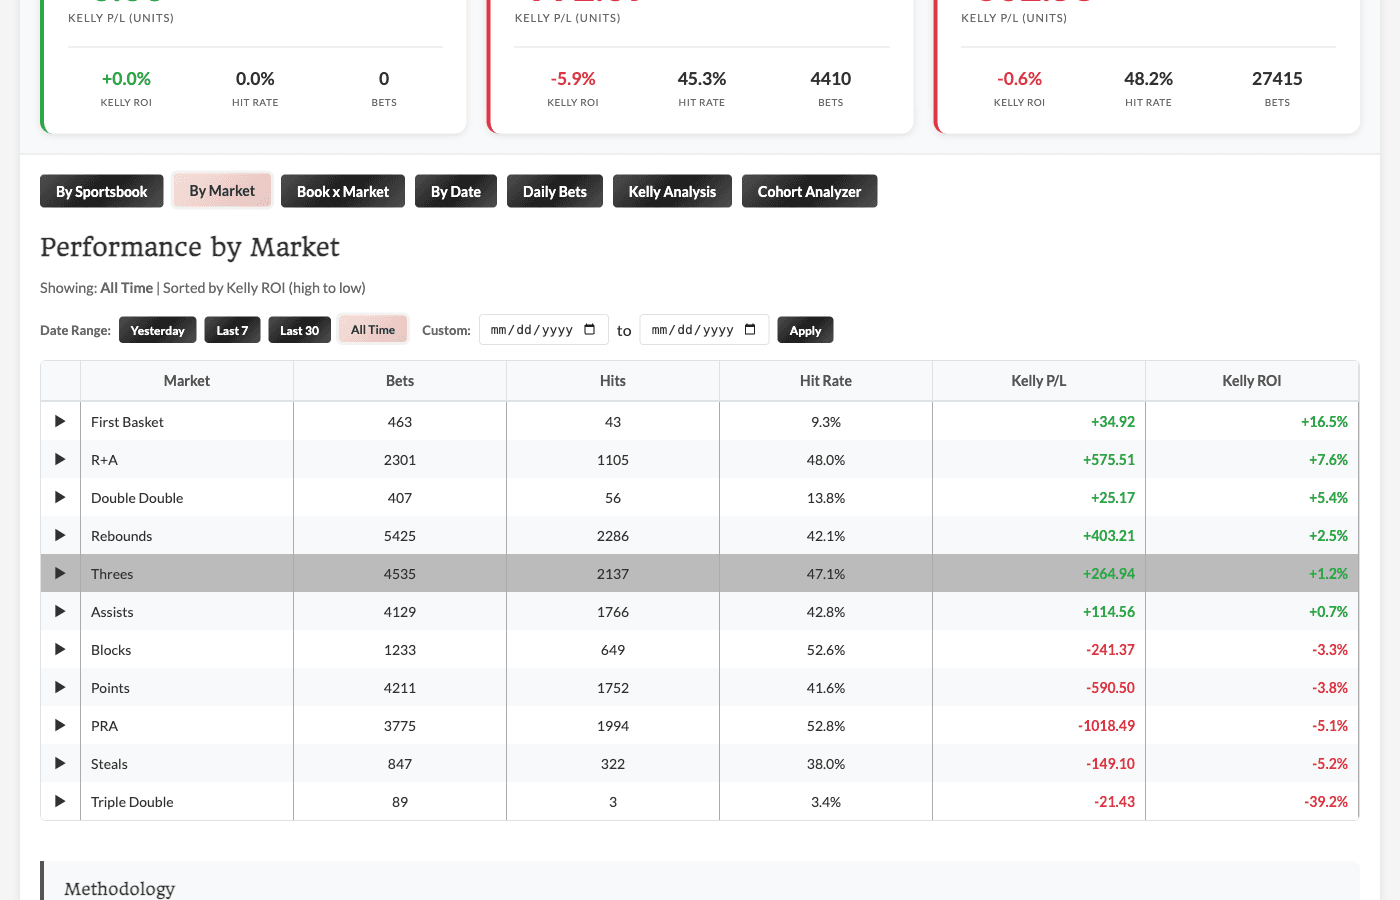Click the triangle icon beside Steals
Image resolution: width=1400 pixels, height=900 pixels.
[59, 763]
